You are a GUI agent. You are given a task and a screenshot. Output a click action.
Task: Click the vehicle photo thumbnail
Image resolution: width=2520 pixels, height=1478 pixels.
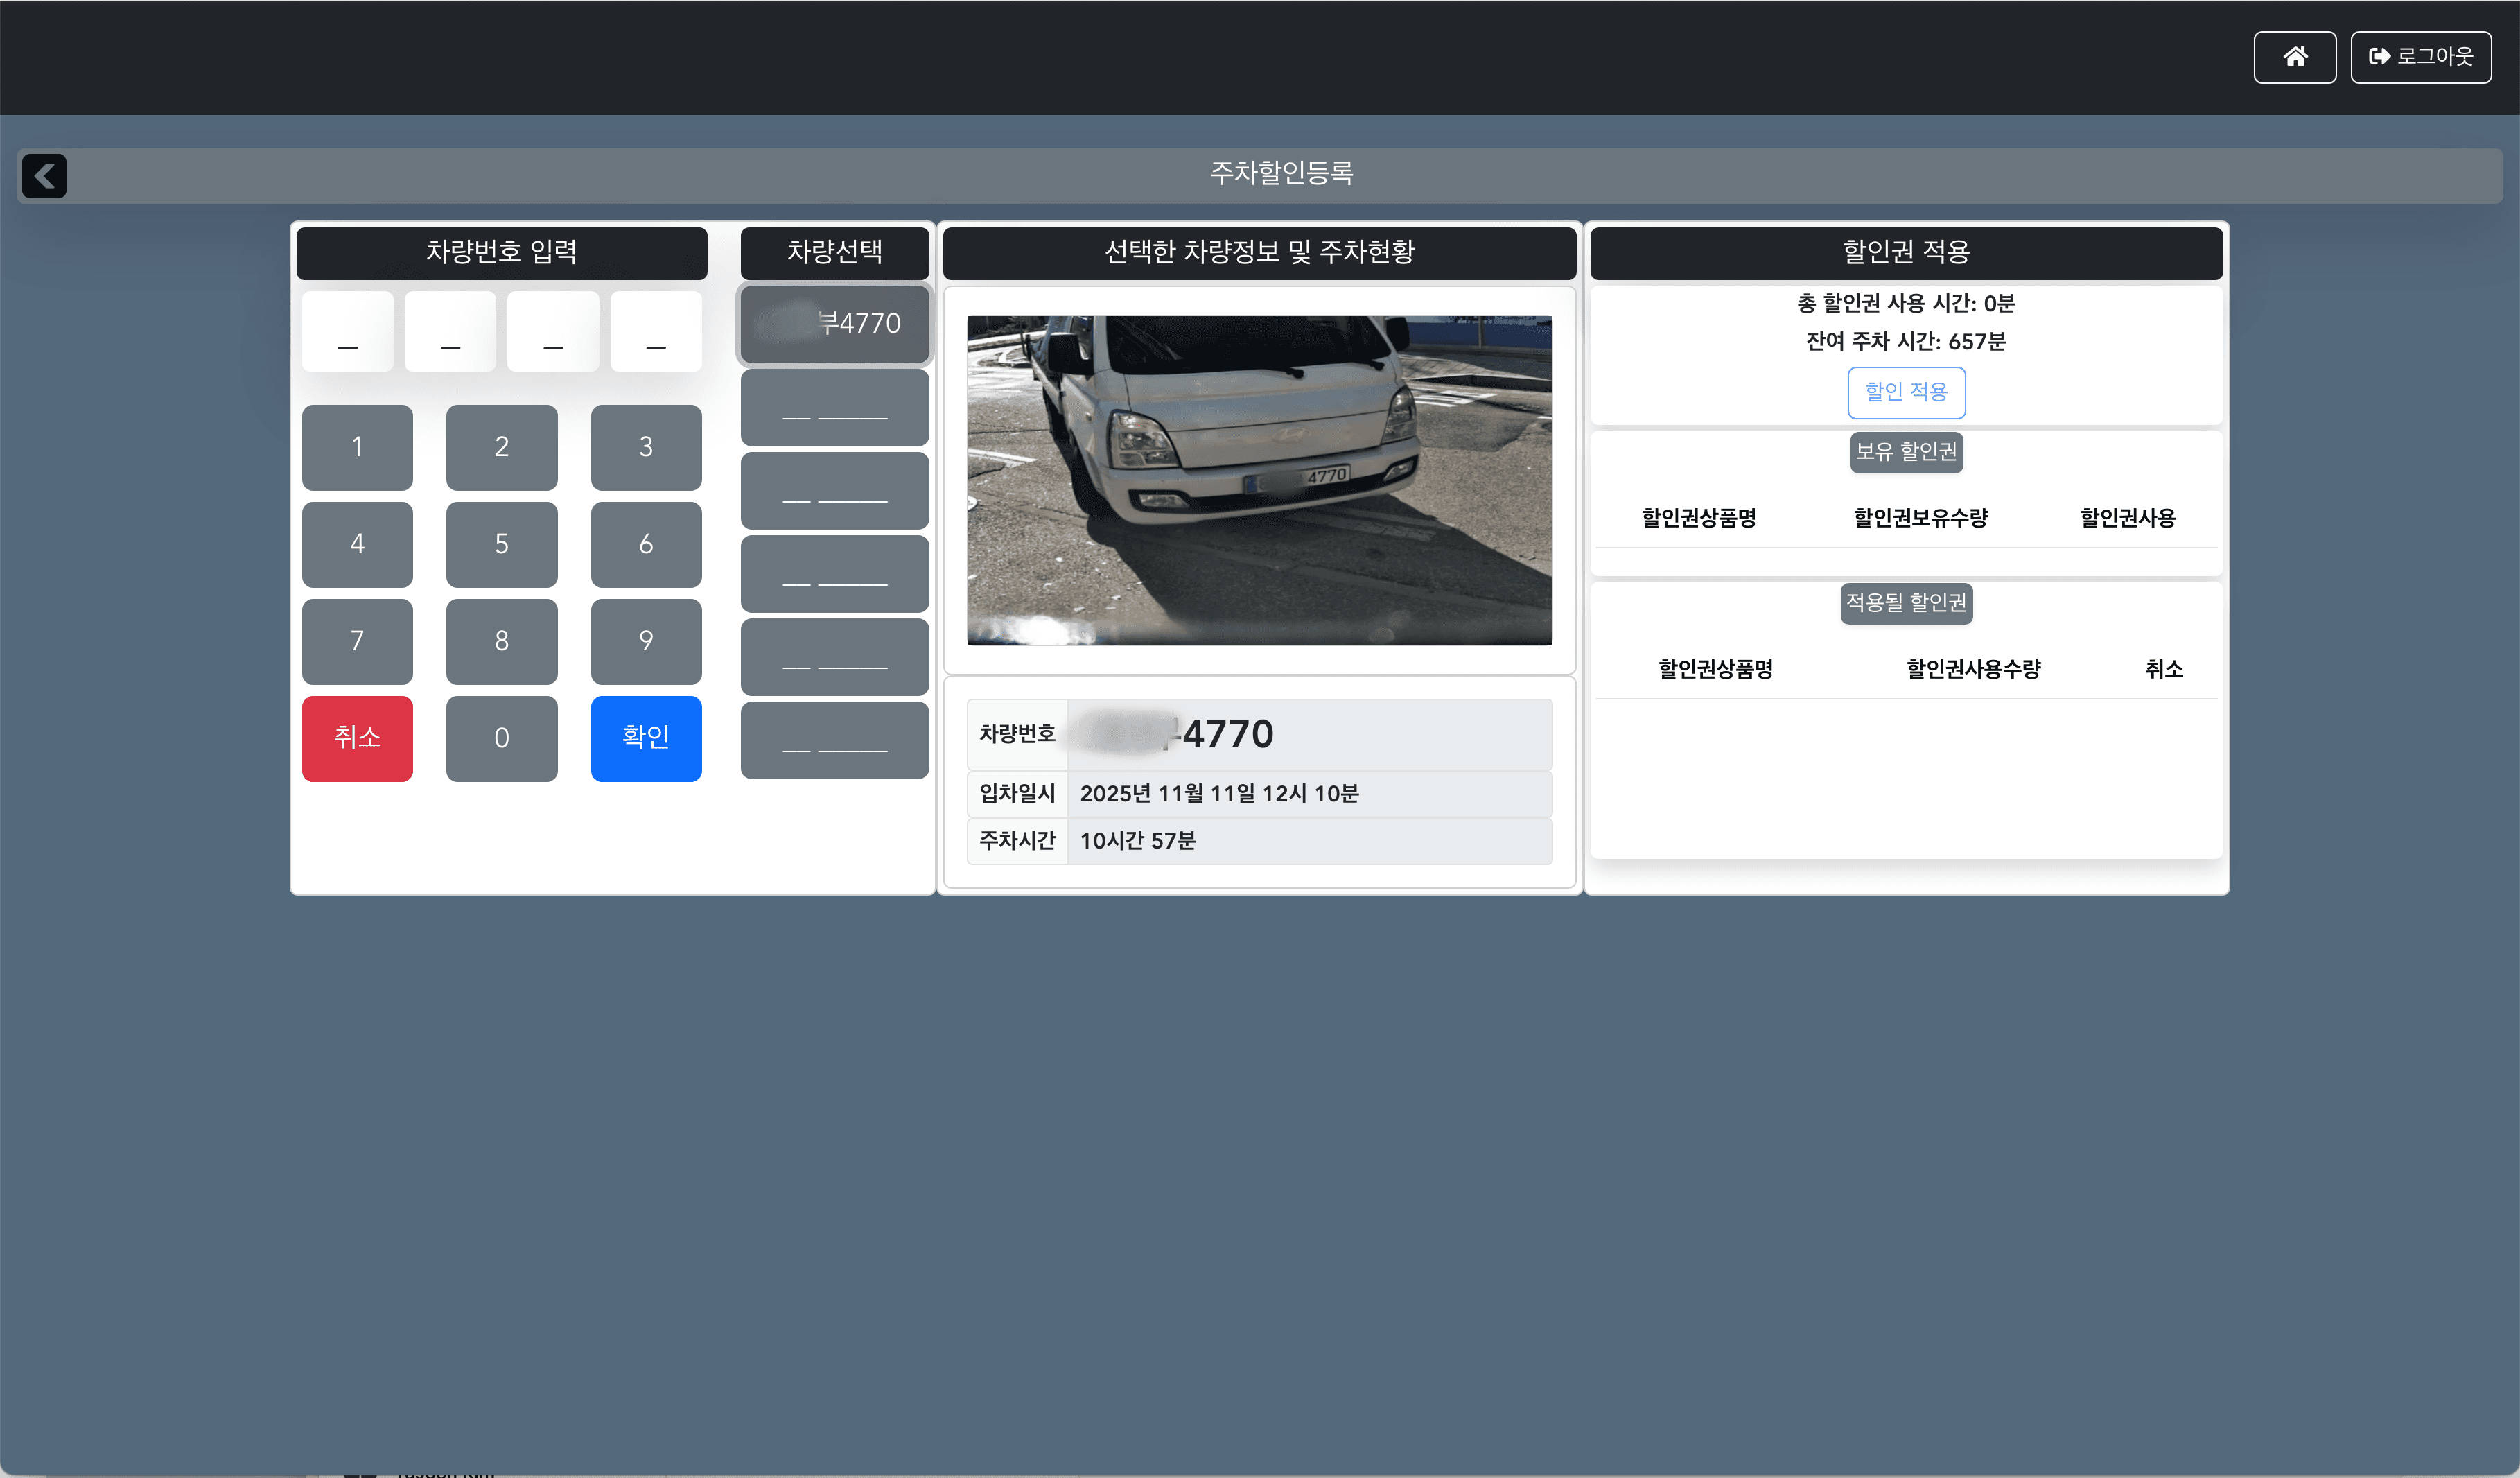click(1259, 480)
